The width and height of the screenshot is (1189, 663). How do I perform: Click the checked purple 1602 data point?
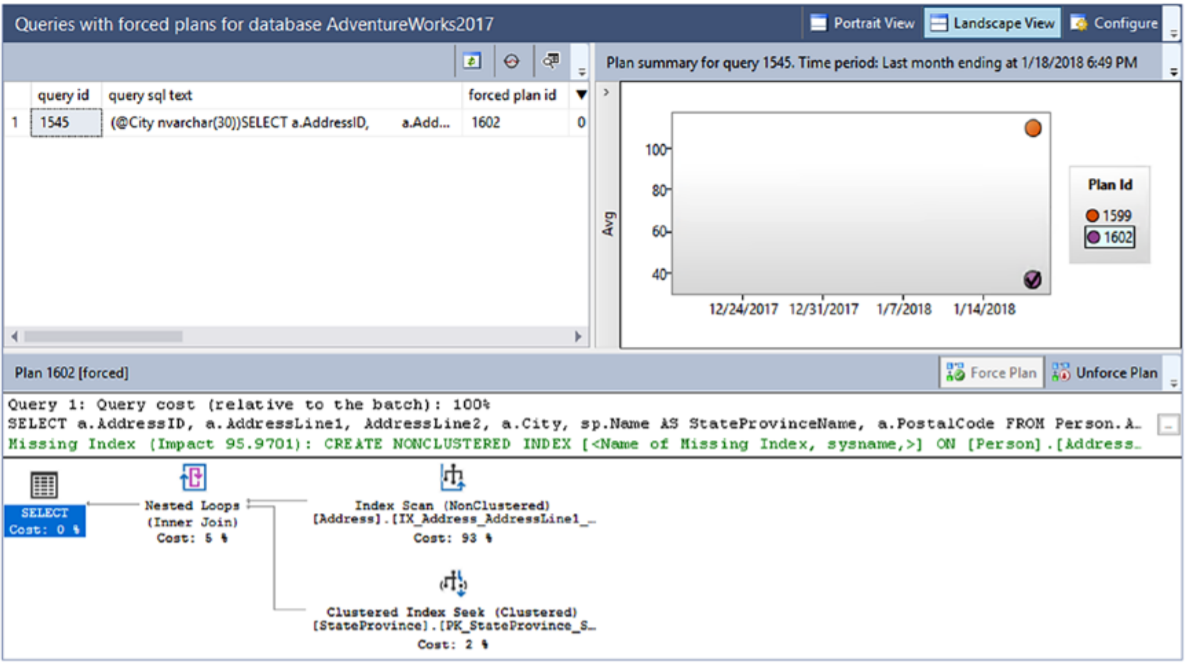[1032, 280]
